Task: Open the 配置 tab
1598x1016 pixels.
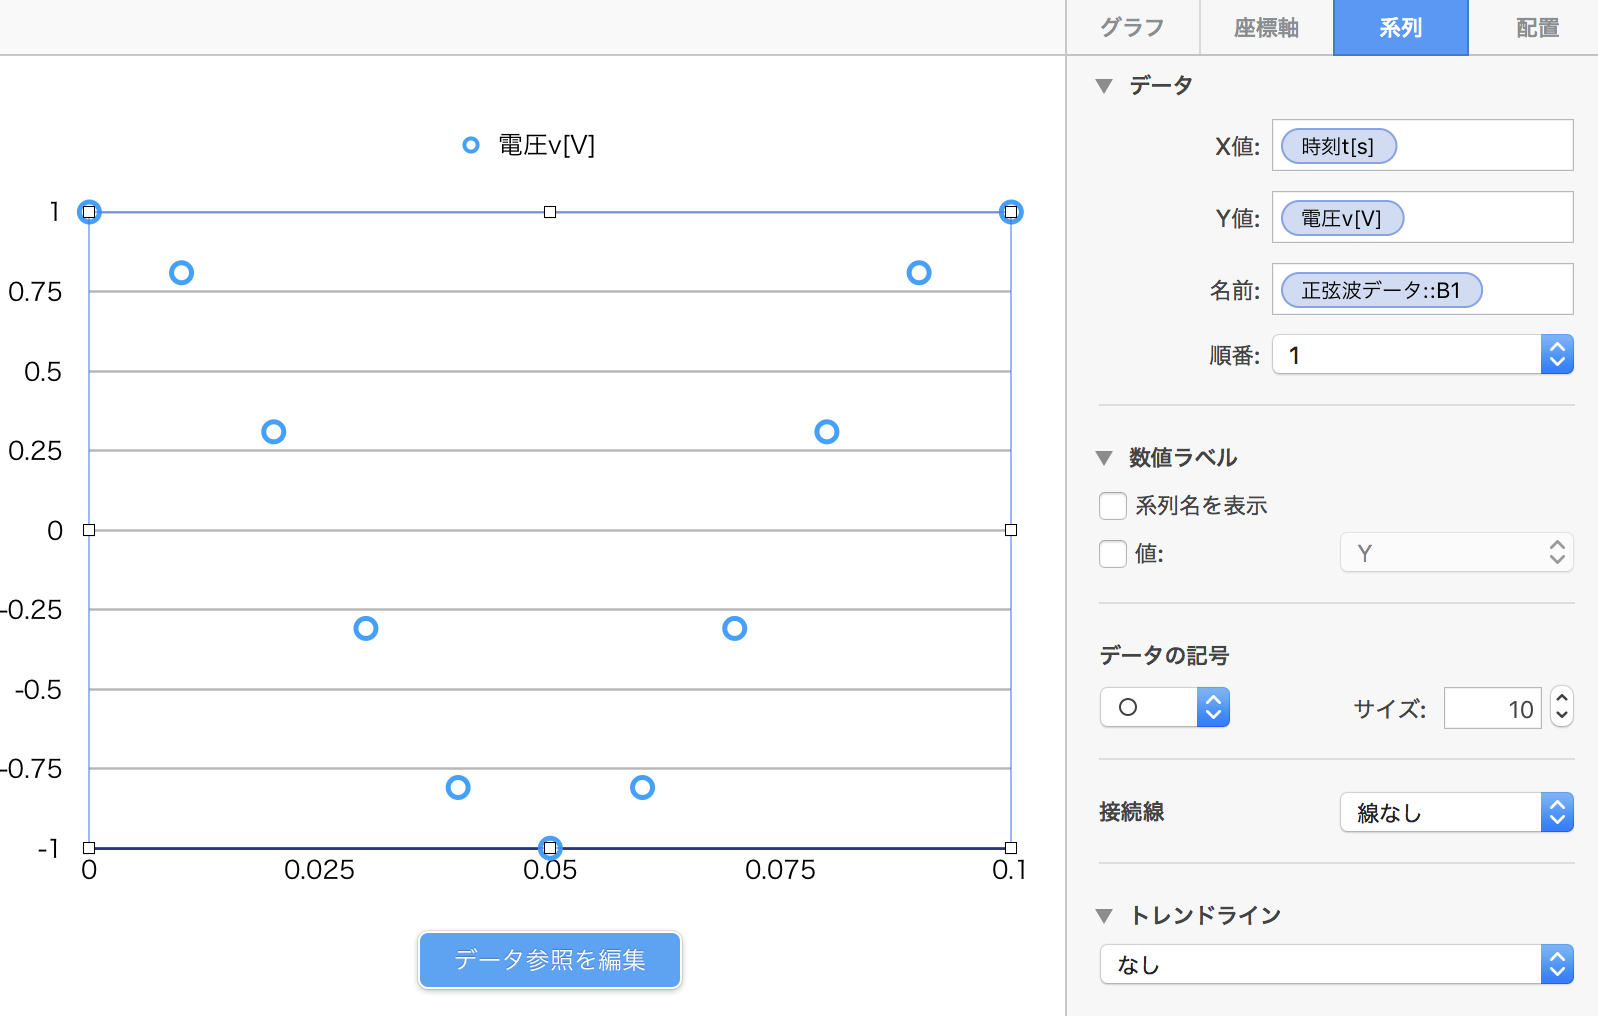Action: 1537,28
